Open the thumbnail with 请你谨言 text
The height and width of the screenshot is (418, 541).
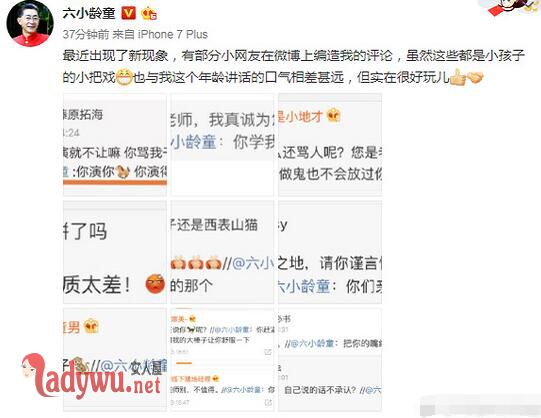click(x=330, y=252)
